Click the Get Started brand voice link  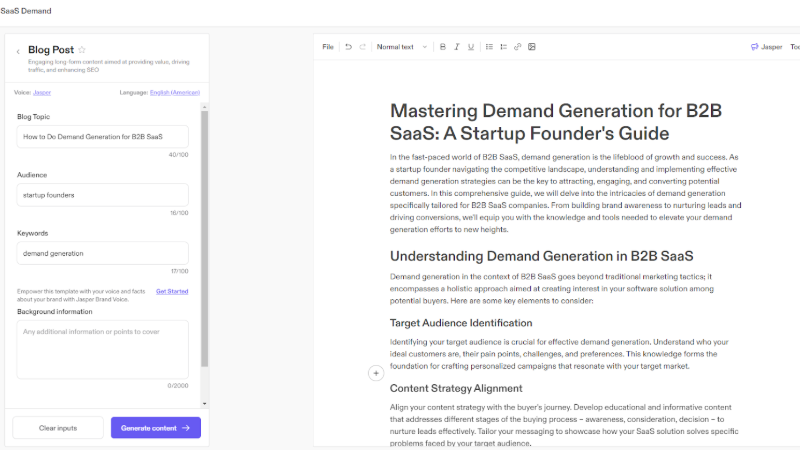[172, 292]
